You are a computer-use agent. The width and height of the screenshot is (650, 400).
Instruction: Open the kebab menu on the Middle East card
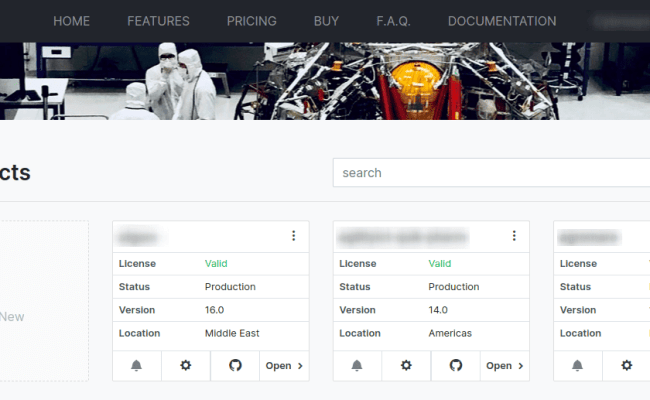point(293,236)
